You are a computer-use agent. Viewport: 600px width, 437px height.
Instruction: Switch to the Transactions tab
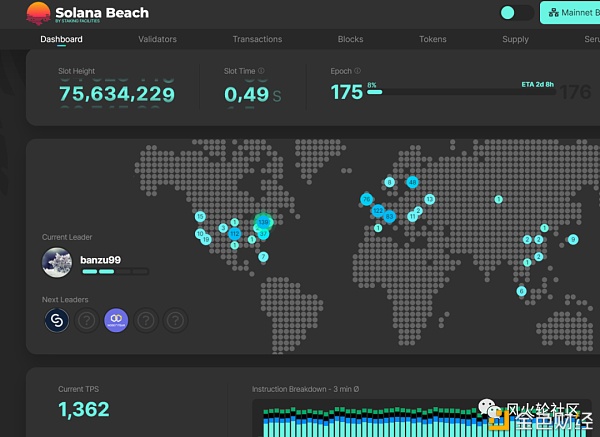(257, 40)
